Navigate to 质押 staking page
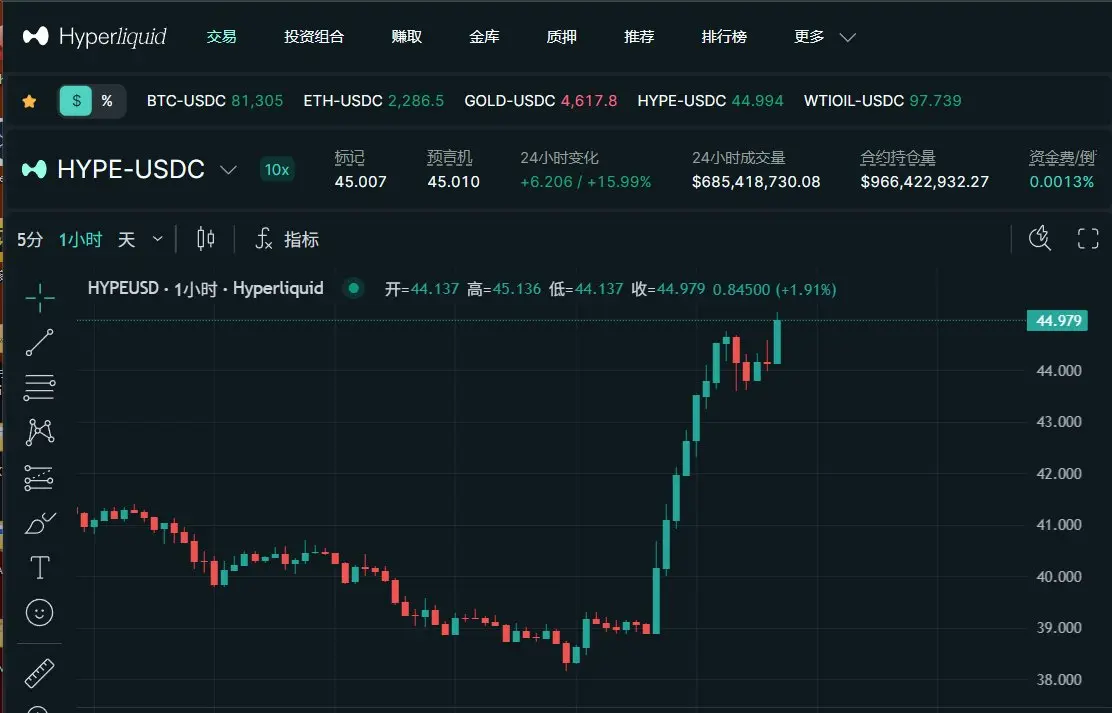 [562, 36]
